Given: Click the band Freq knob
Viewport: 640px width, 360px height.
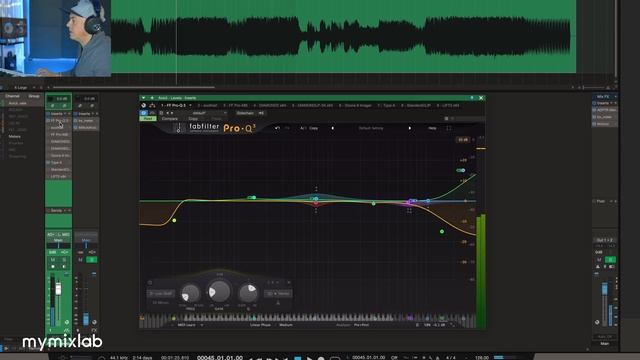Looking at the screenshot, I should [190, 293].
